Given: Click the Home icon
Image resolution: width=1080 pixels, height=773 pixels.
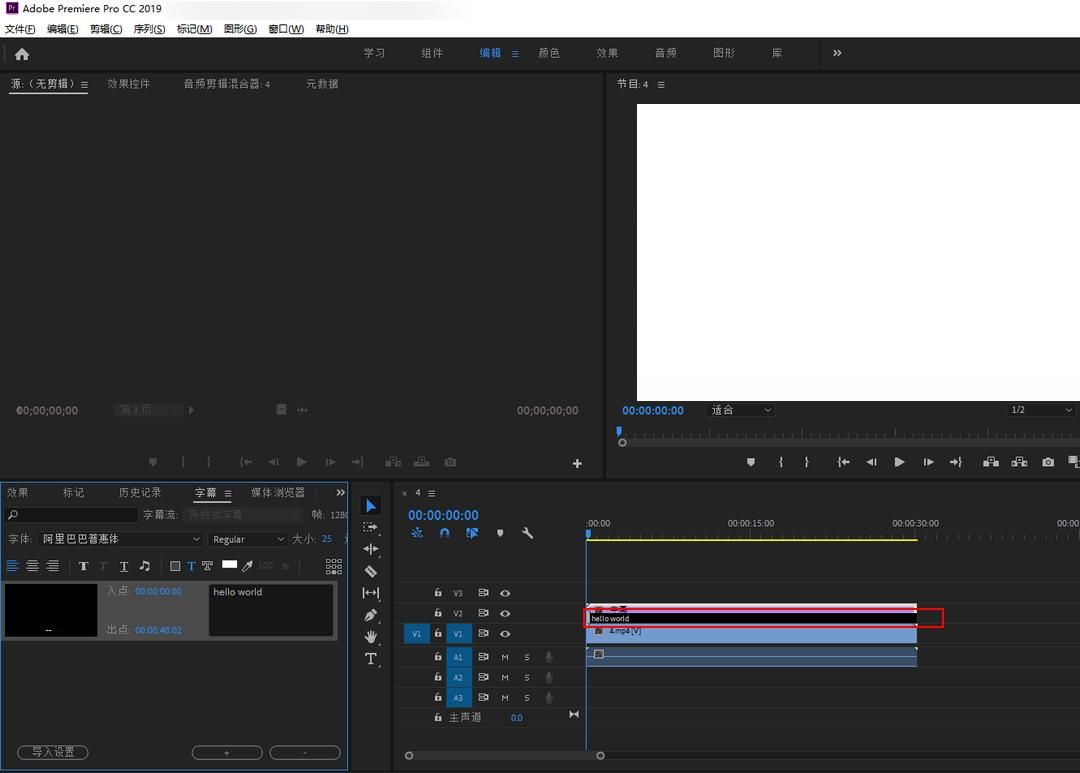Looking at the screenshot, I should [22, 54].
